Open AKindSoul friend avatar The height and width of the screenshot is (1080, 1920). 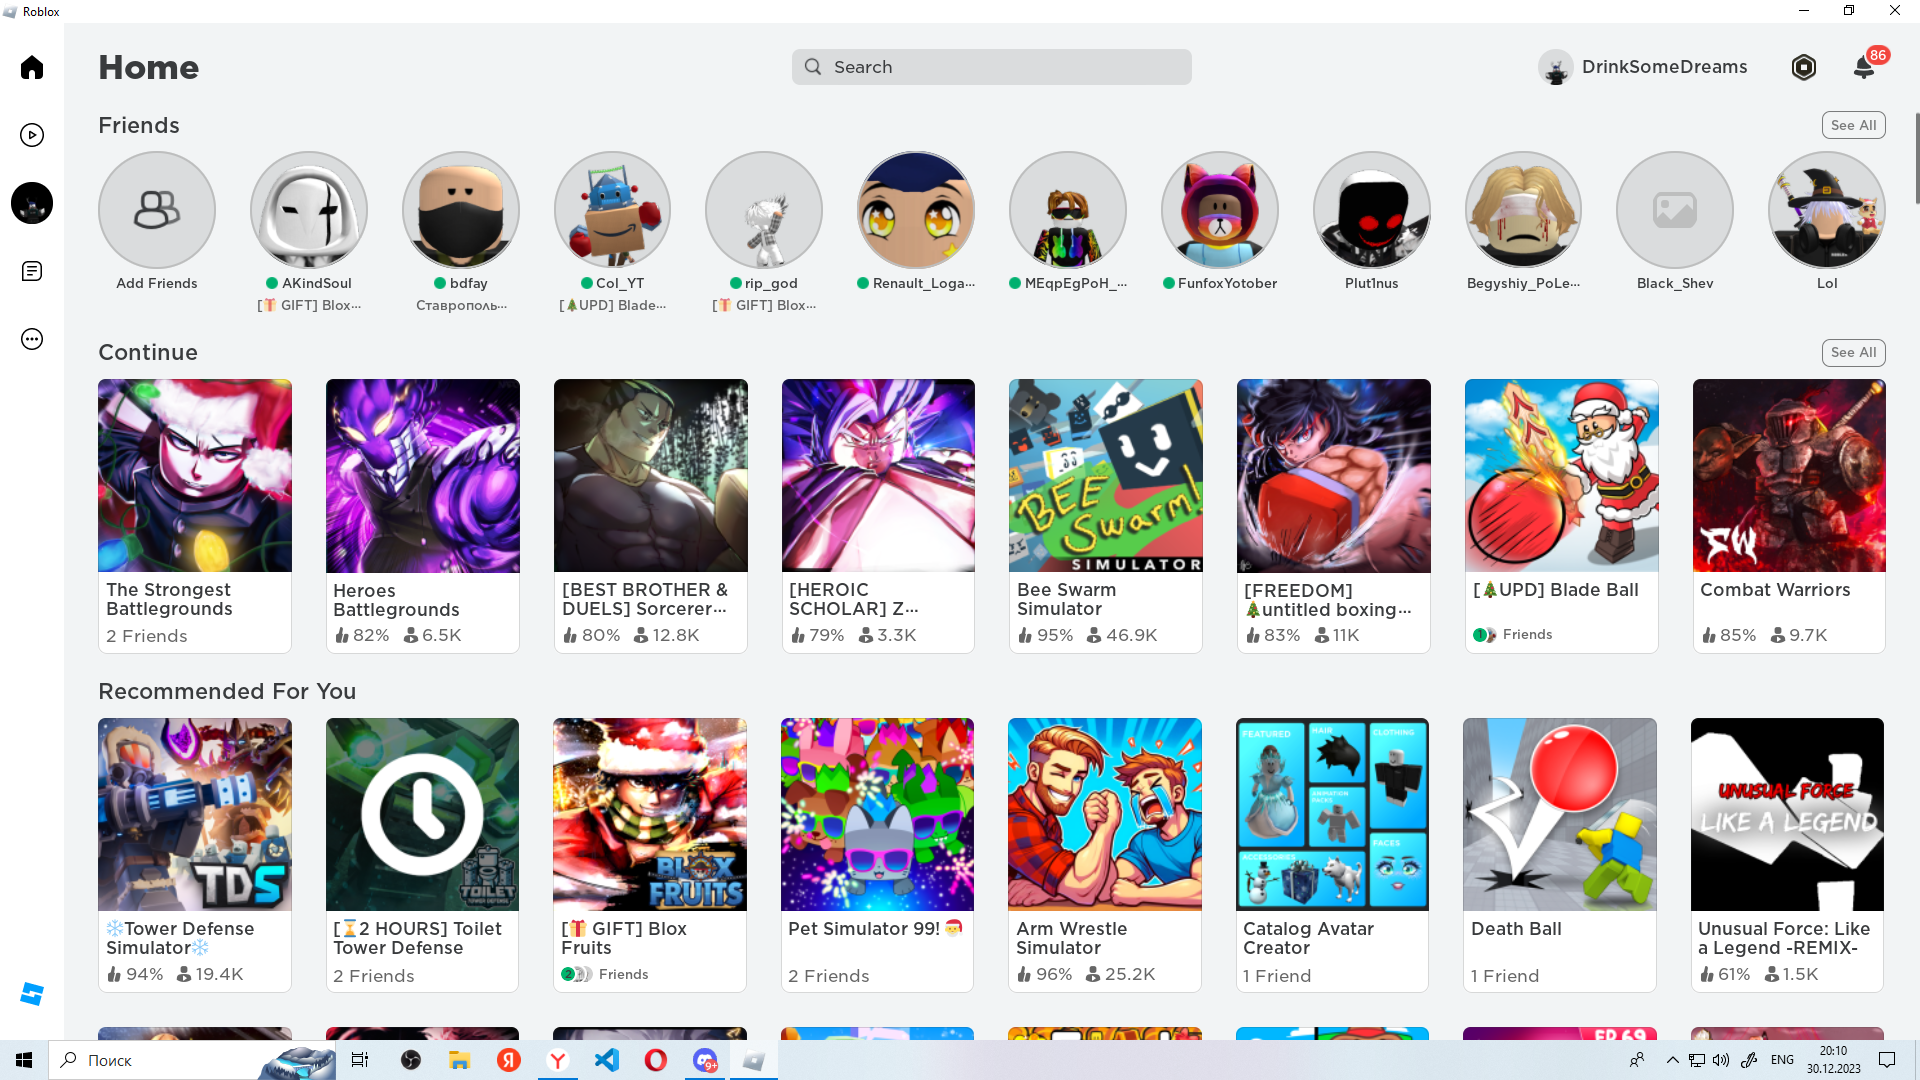point(309,210)
